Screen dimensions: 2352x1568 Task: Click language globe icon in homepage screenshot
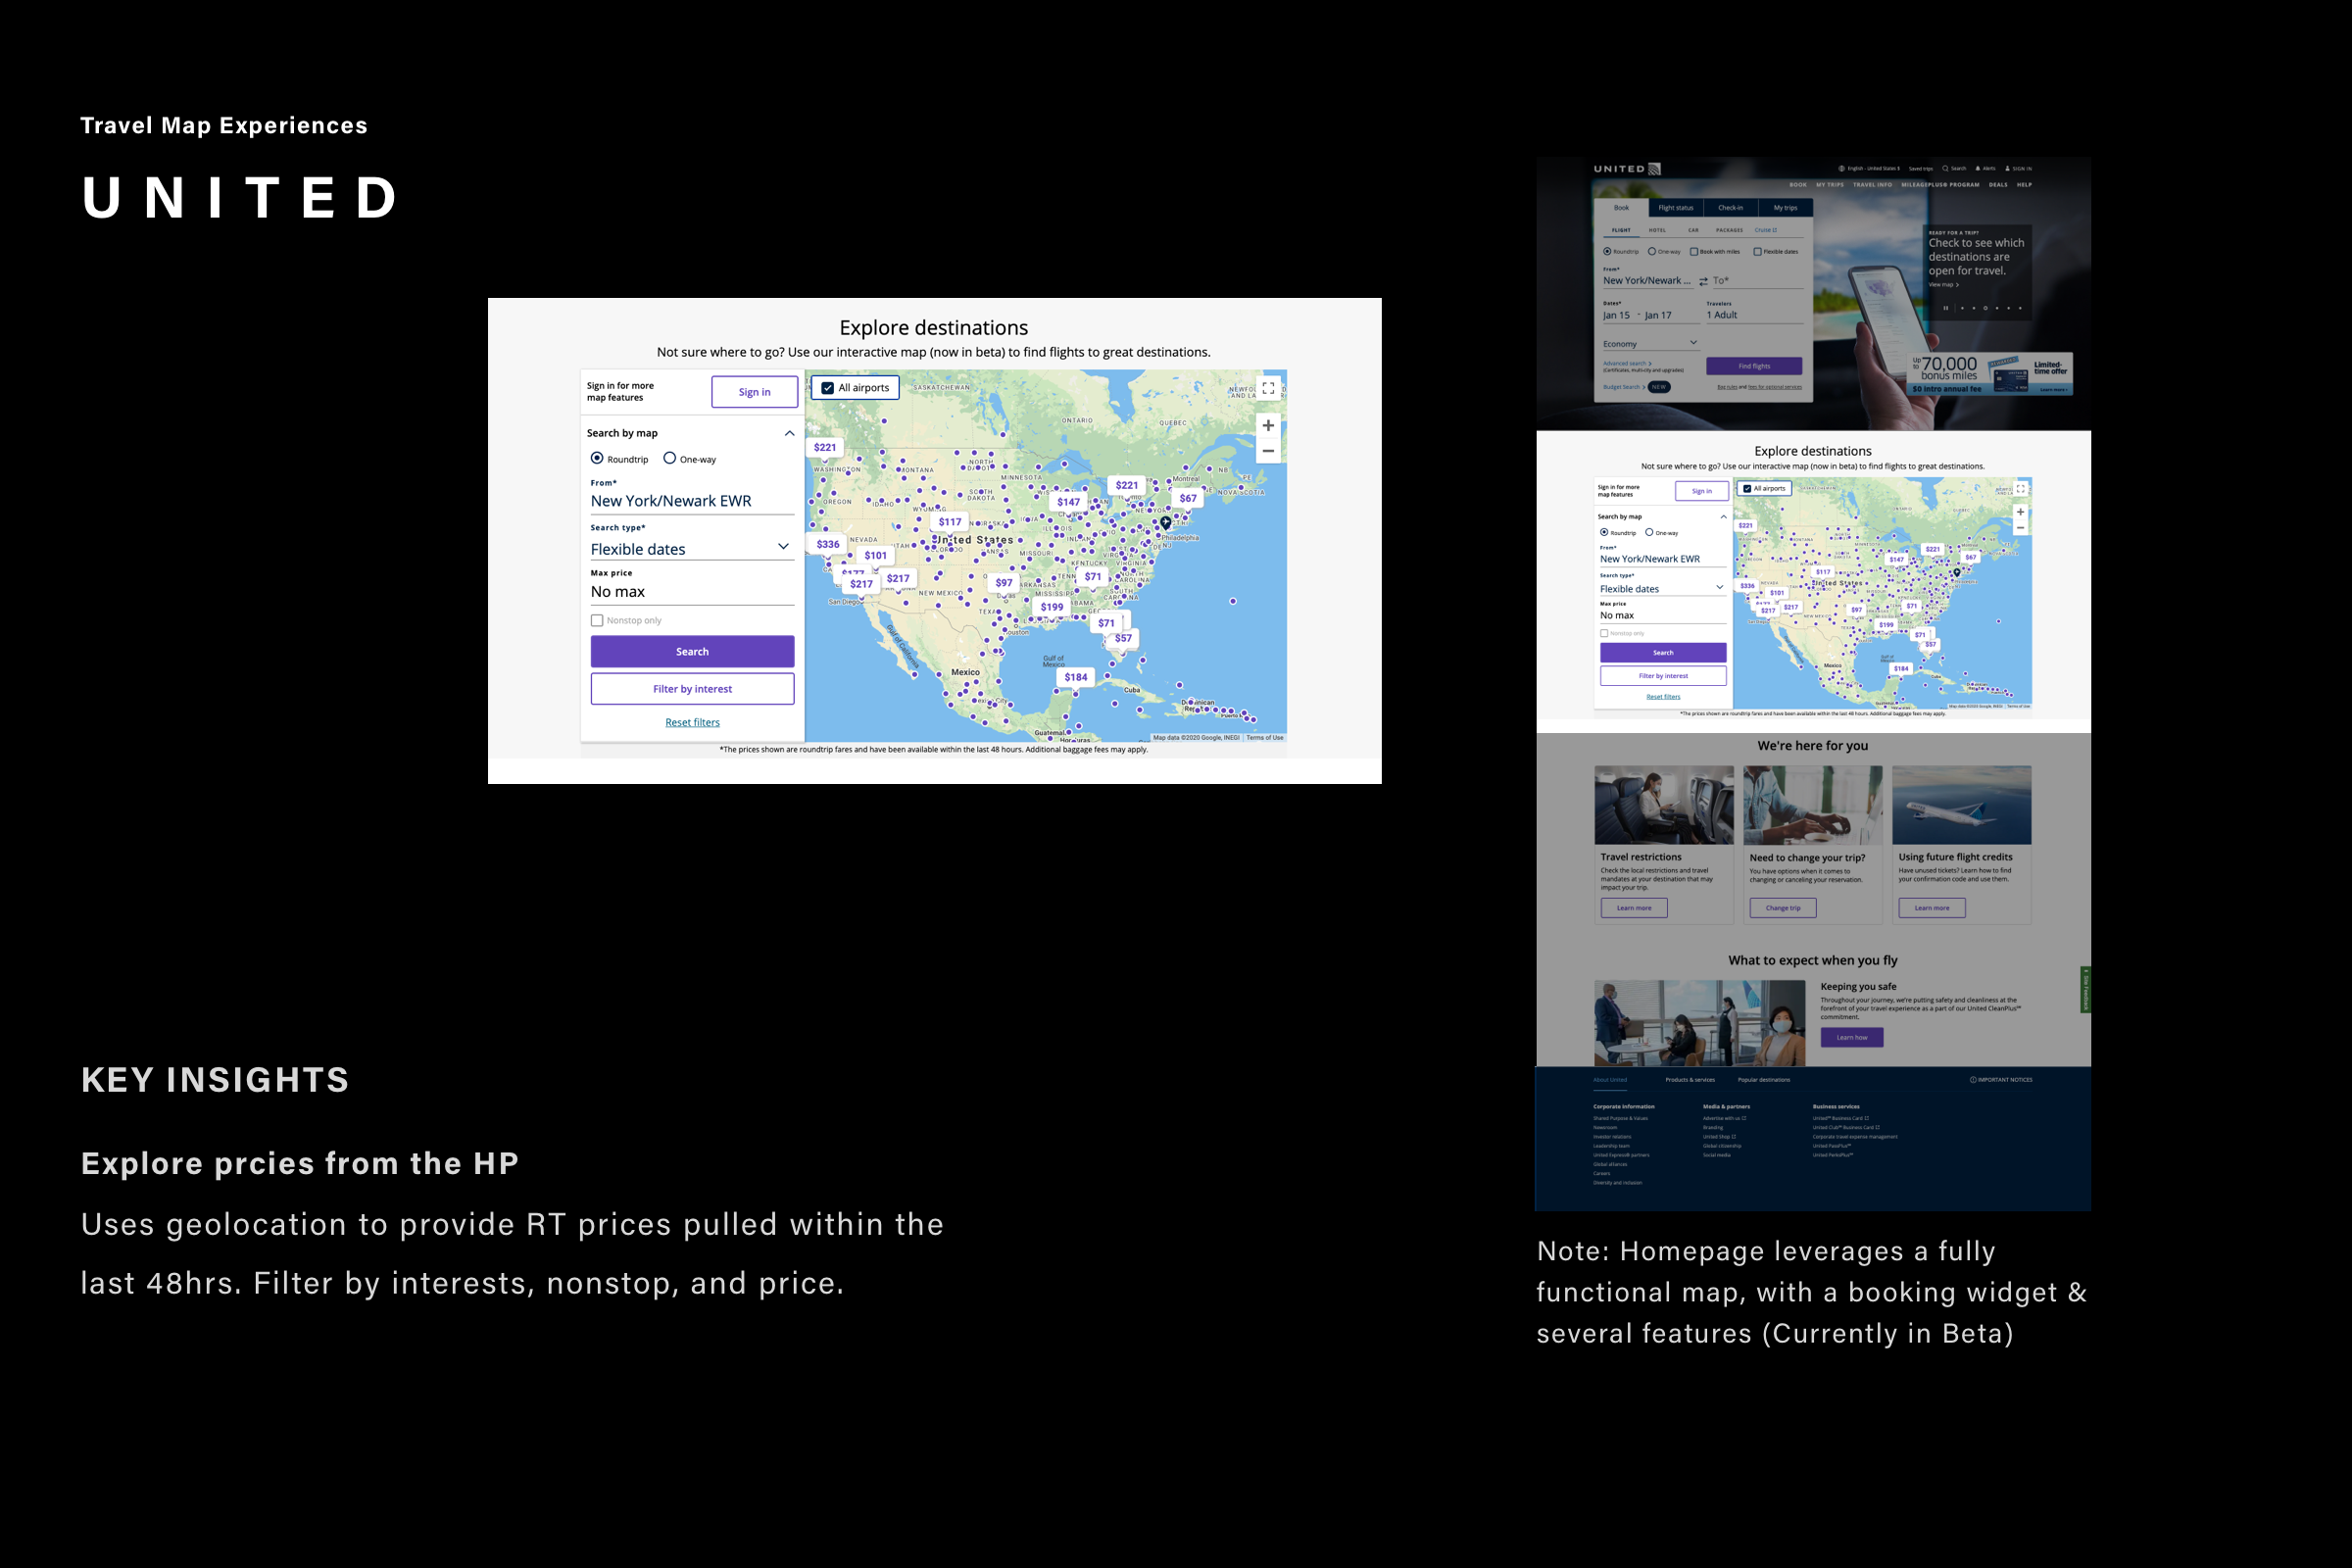[1841, 169]
